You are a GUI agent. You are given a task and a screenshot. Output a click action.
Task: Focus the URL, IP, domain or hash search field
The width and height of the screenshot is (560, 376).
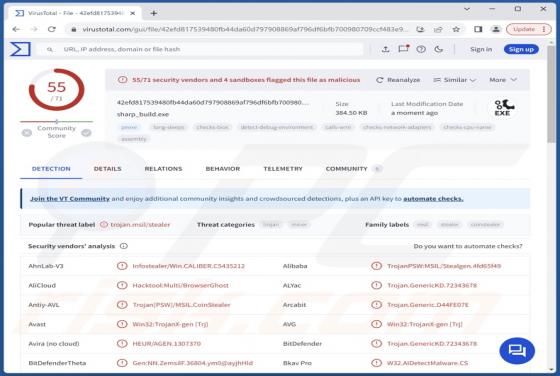tap(202, 49)
